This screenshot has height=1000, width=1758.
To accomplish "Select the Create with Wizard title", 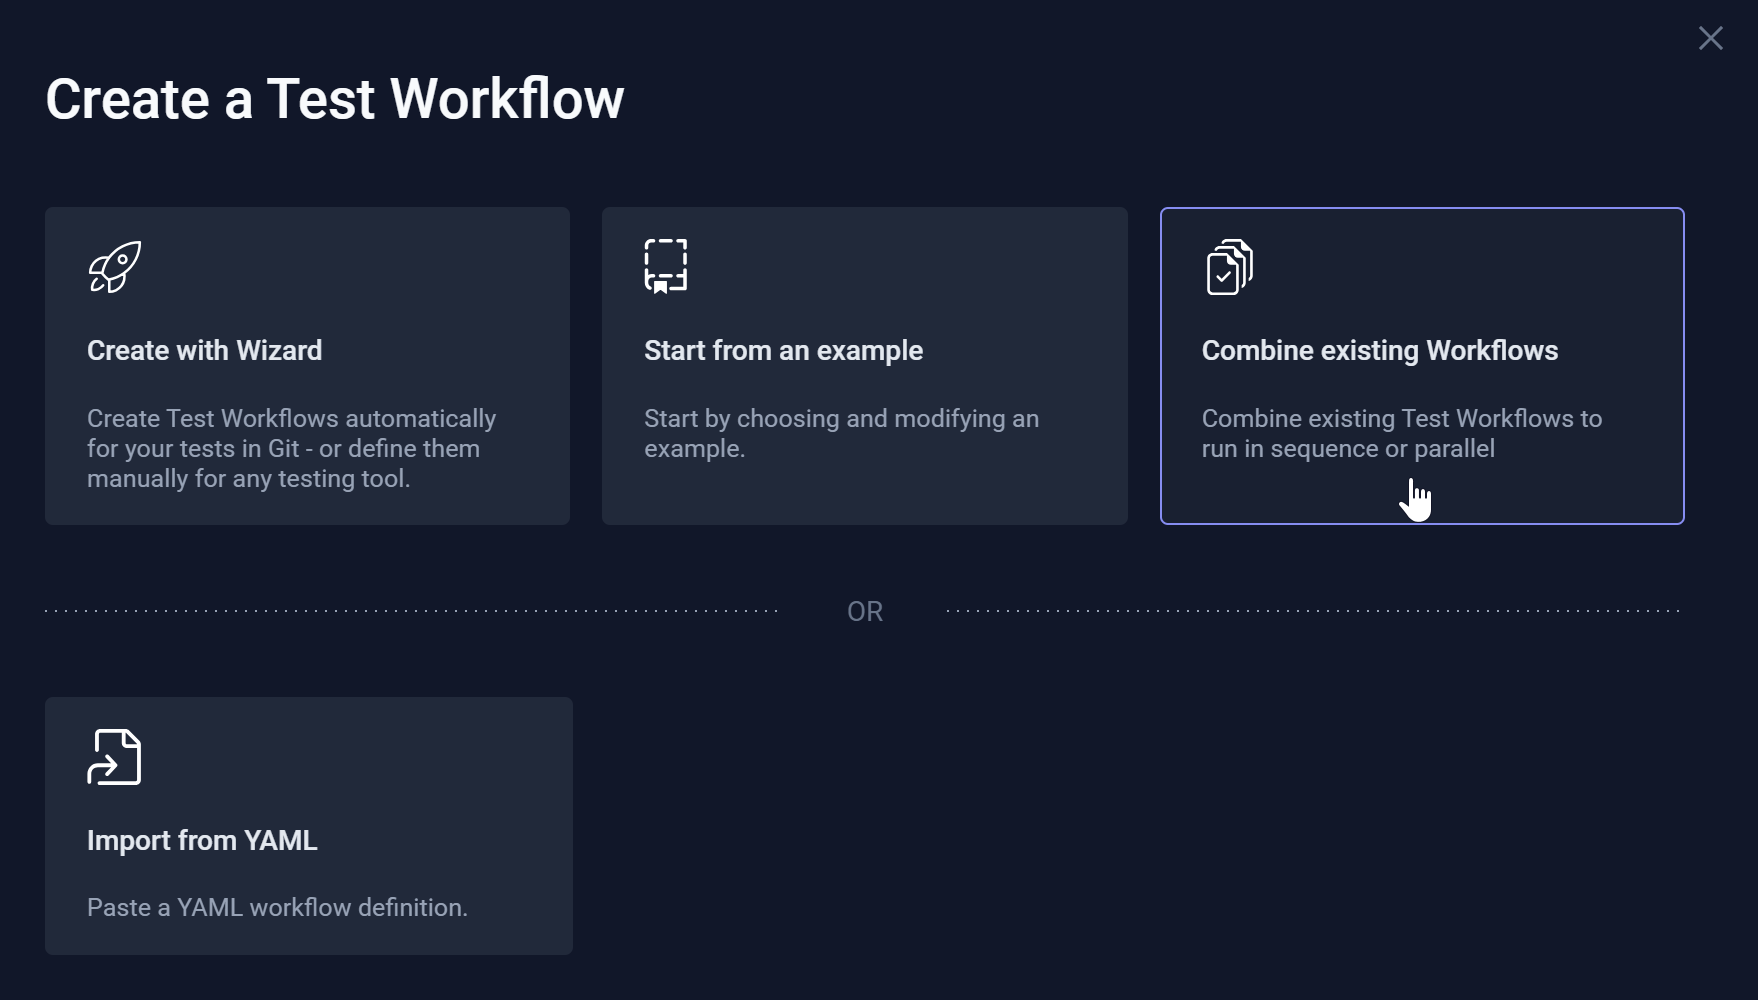I will click(205, 351).
